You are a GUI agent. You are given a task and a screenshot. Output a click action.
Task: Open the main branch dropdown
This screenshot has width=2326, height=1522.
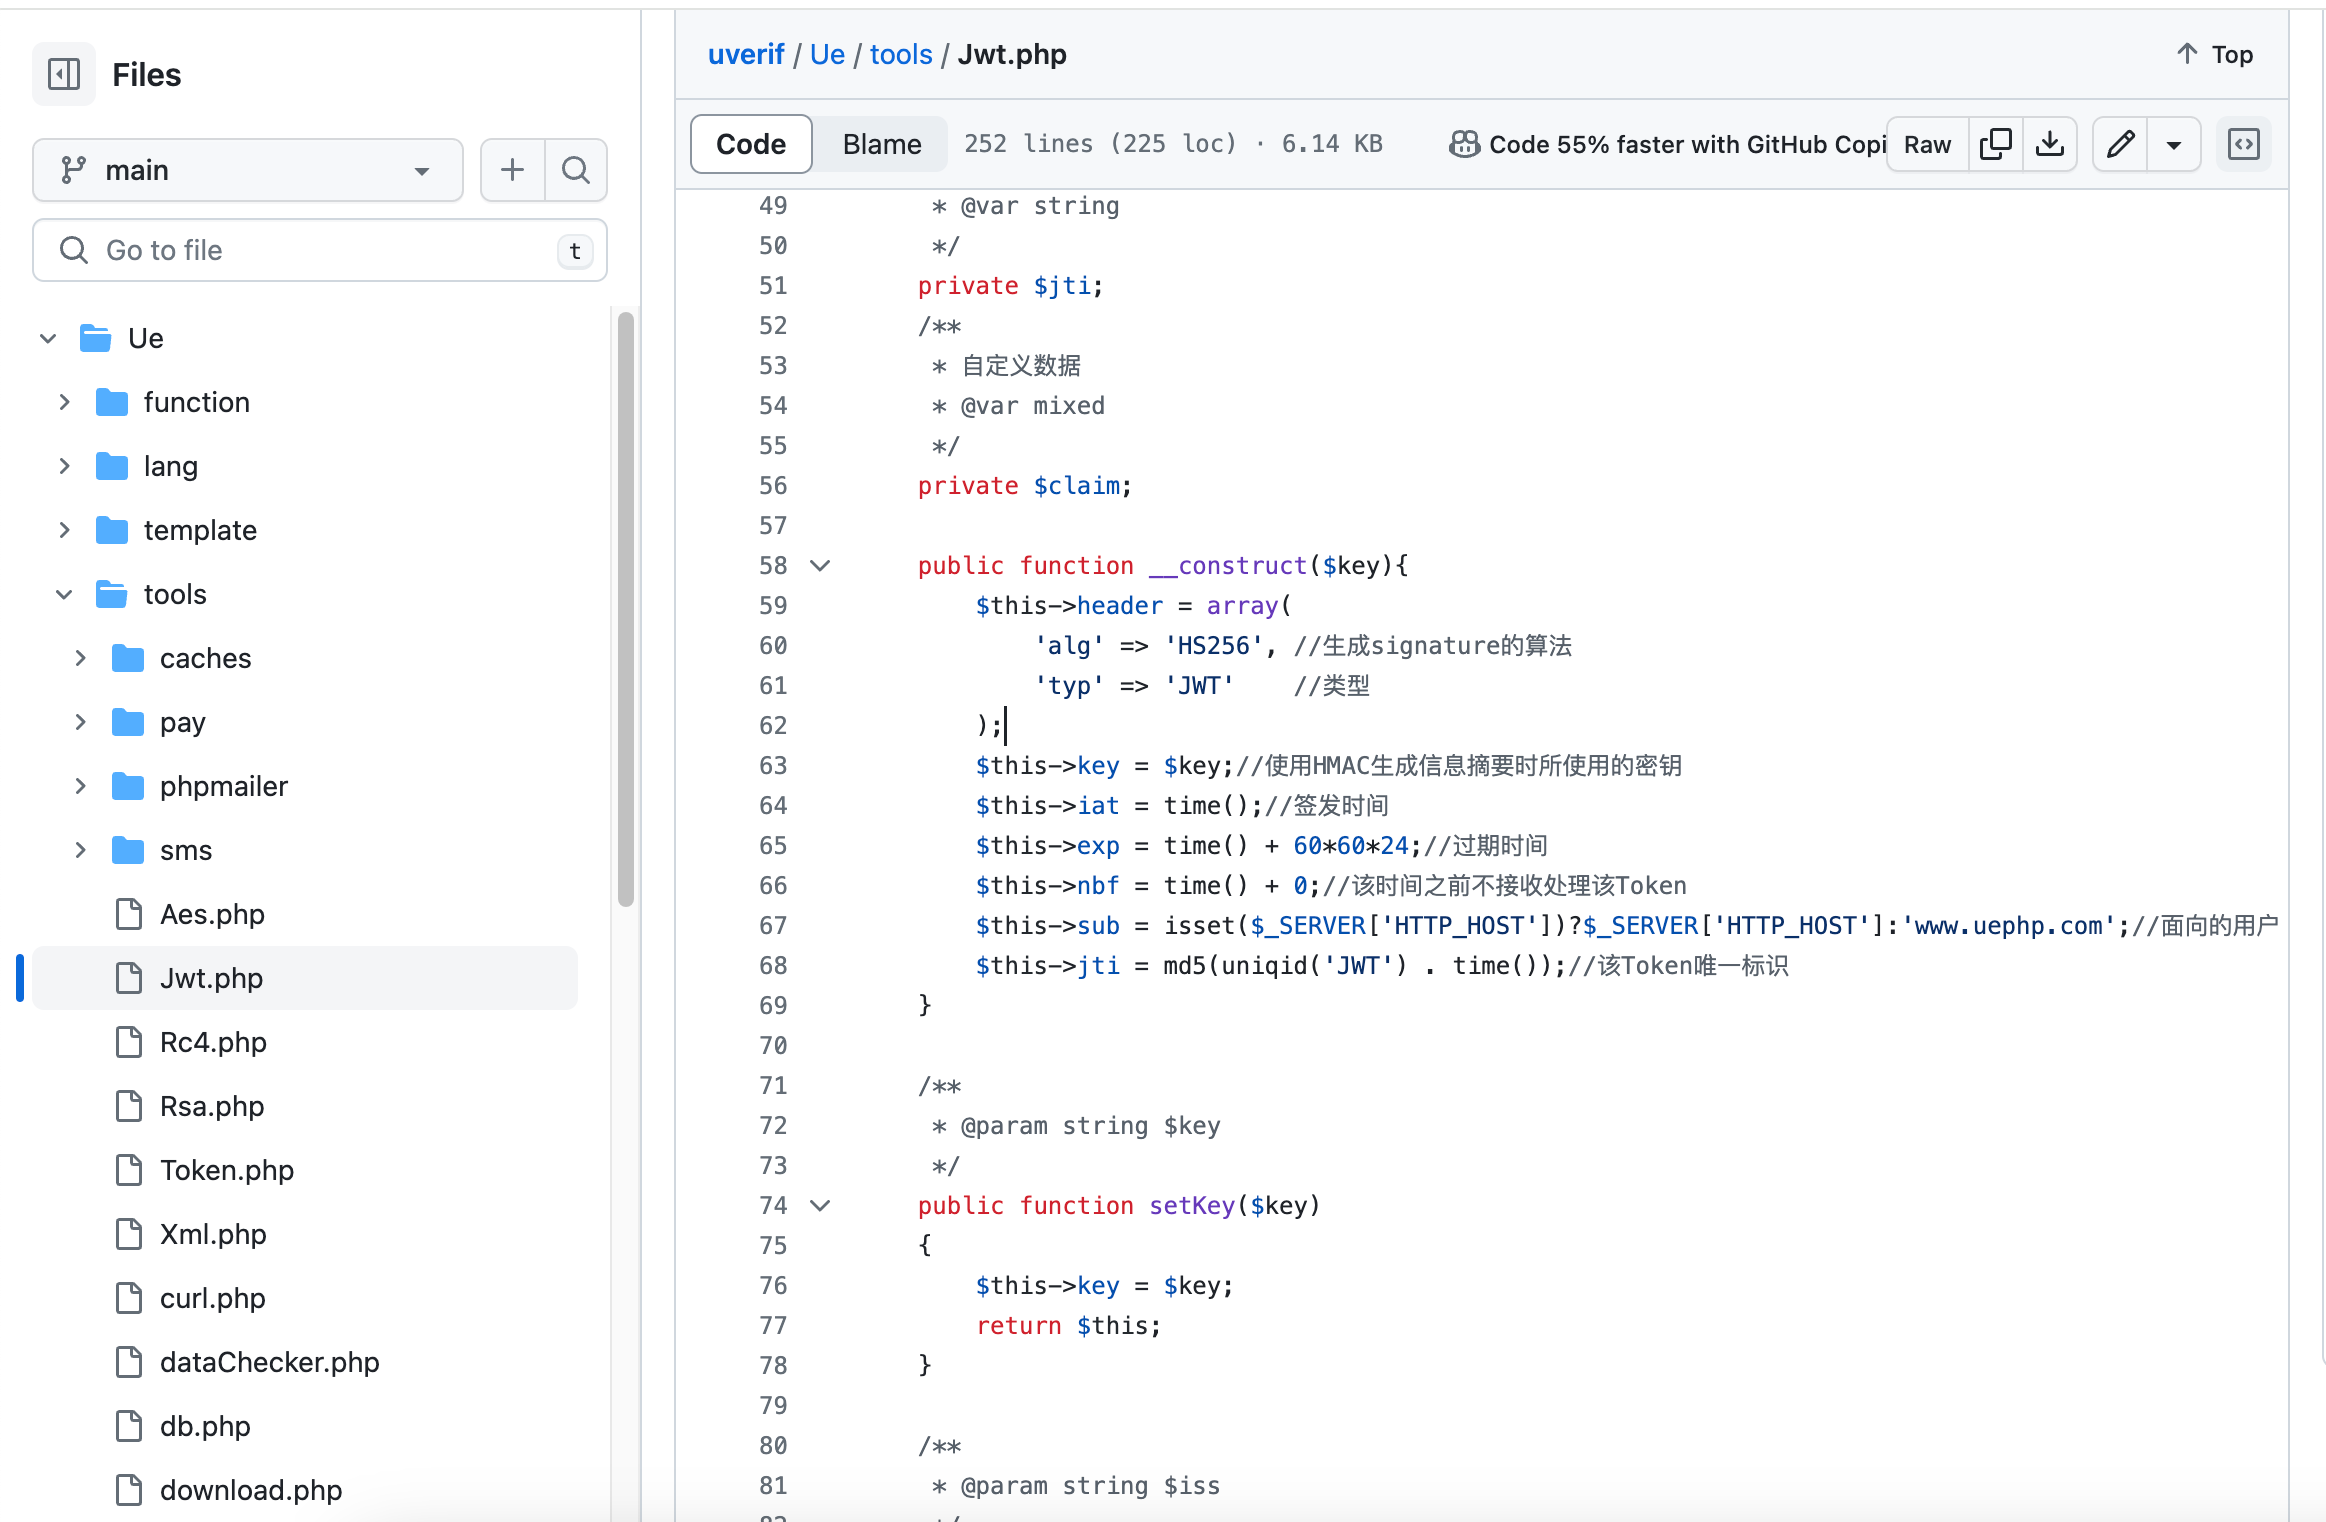coord(247,170)
